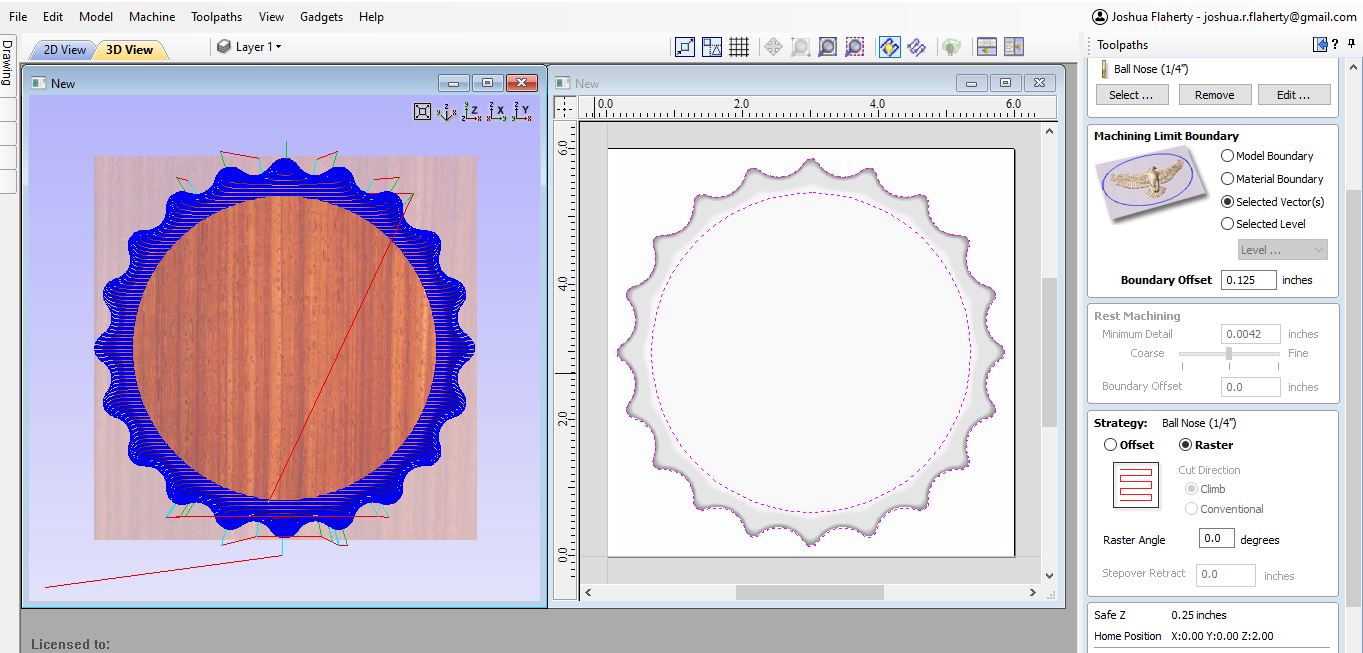
Task: Toggle the highlighted toolpath drawing icon
Action: (889, 47)
